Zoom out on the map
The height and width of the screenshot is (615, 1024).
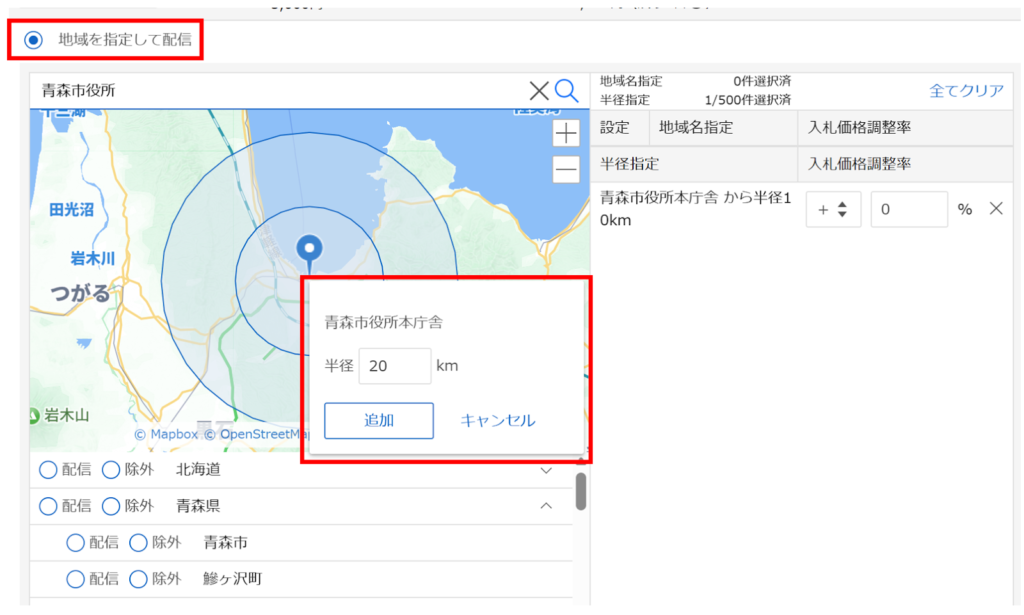click(x=566, y=169)
